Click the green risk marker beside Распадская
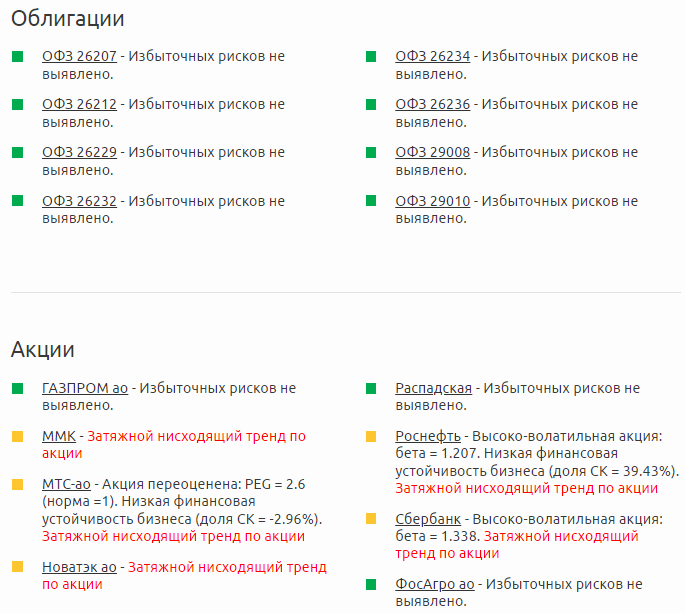The image size is (685, 614). 371,389
